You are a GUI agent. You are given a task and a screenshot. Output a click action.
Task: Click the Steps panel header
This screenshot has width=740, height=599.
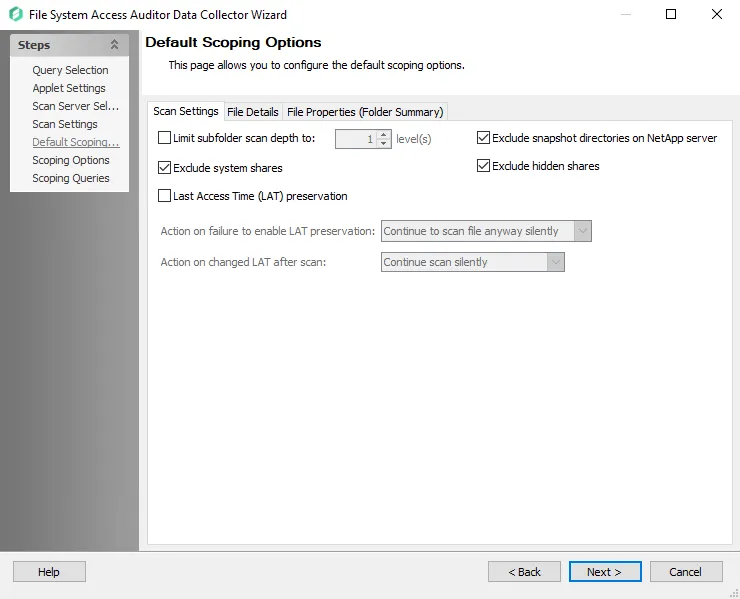tap(69, 45)
